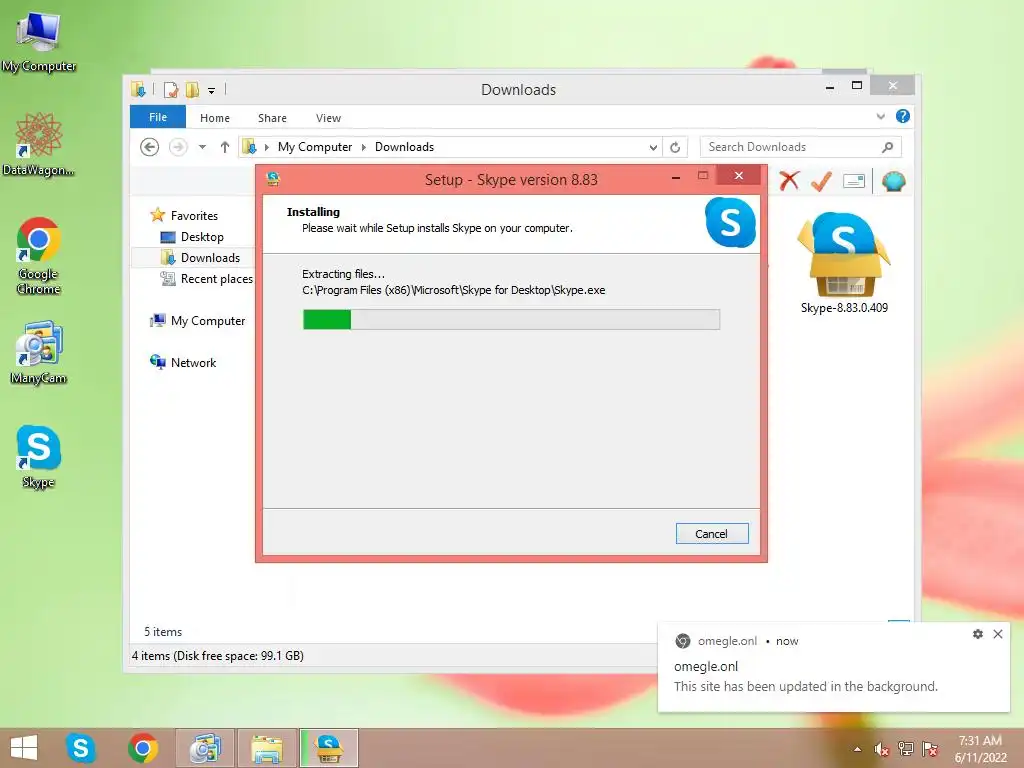
Task: Go back with the Explorer back arrow
Action: (150, 147)
